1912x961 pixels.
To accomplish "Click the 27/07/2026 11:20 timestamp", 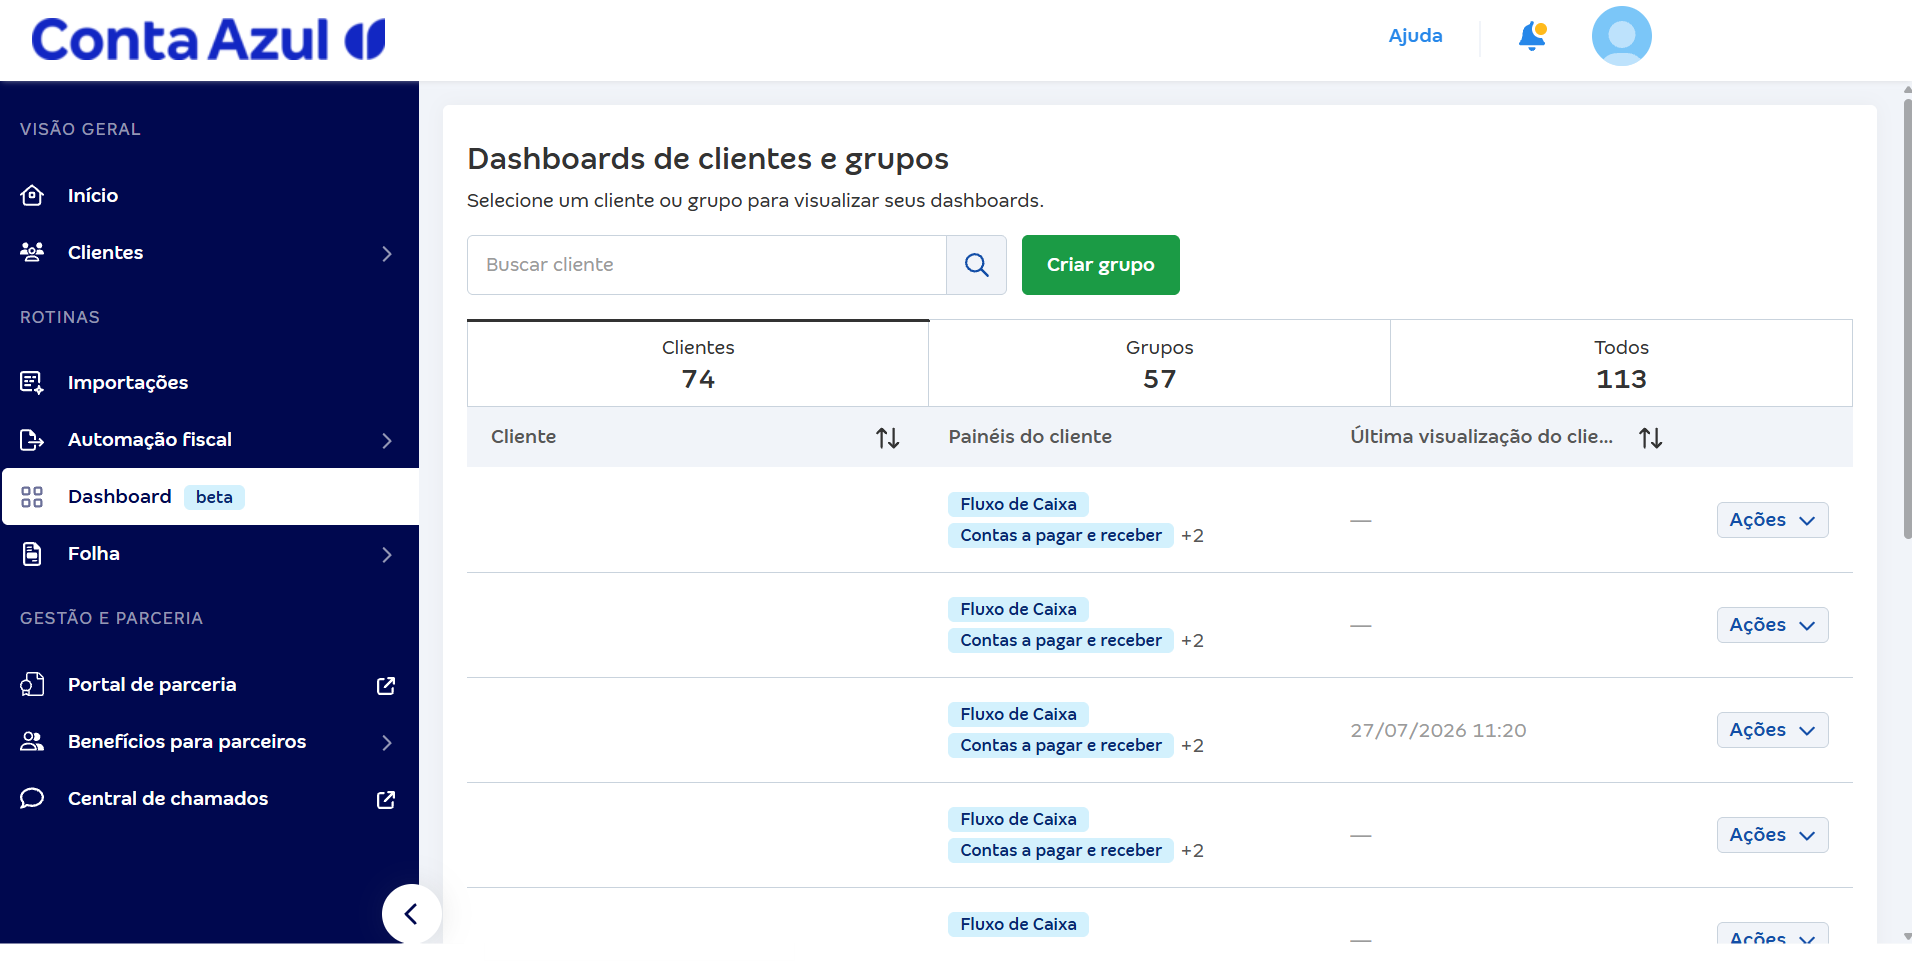I will click(1438, 730).
